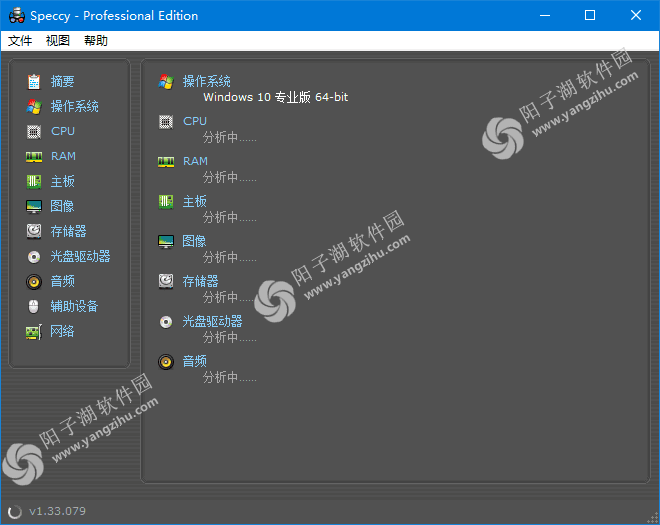Click the v1.33.079 version text

pyautogui.click(x=57, y=511)
